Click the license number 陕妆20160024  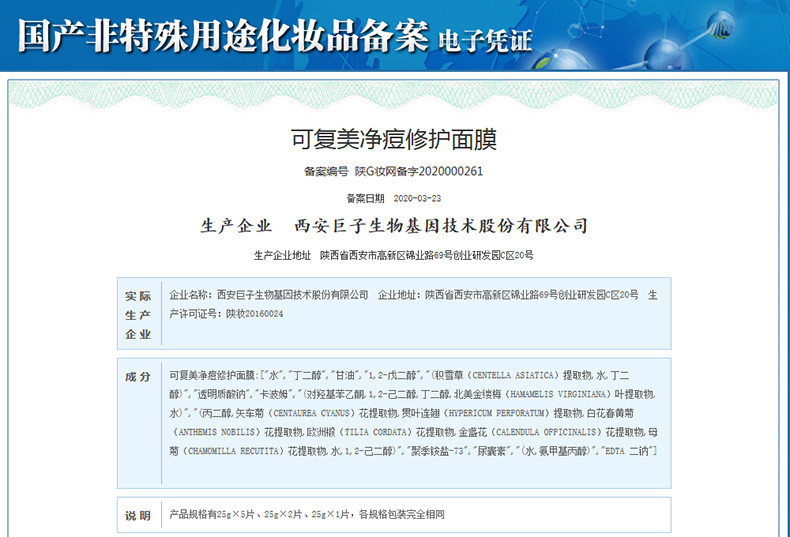coord(254,314)
